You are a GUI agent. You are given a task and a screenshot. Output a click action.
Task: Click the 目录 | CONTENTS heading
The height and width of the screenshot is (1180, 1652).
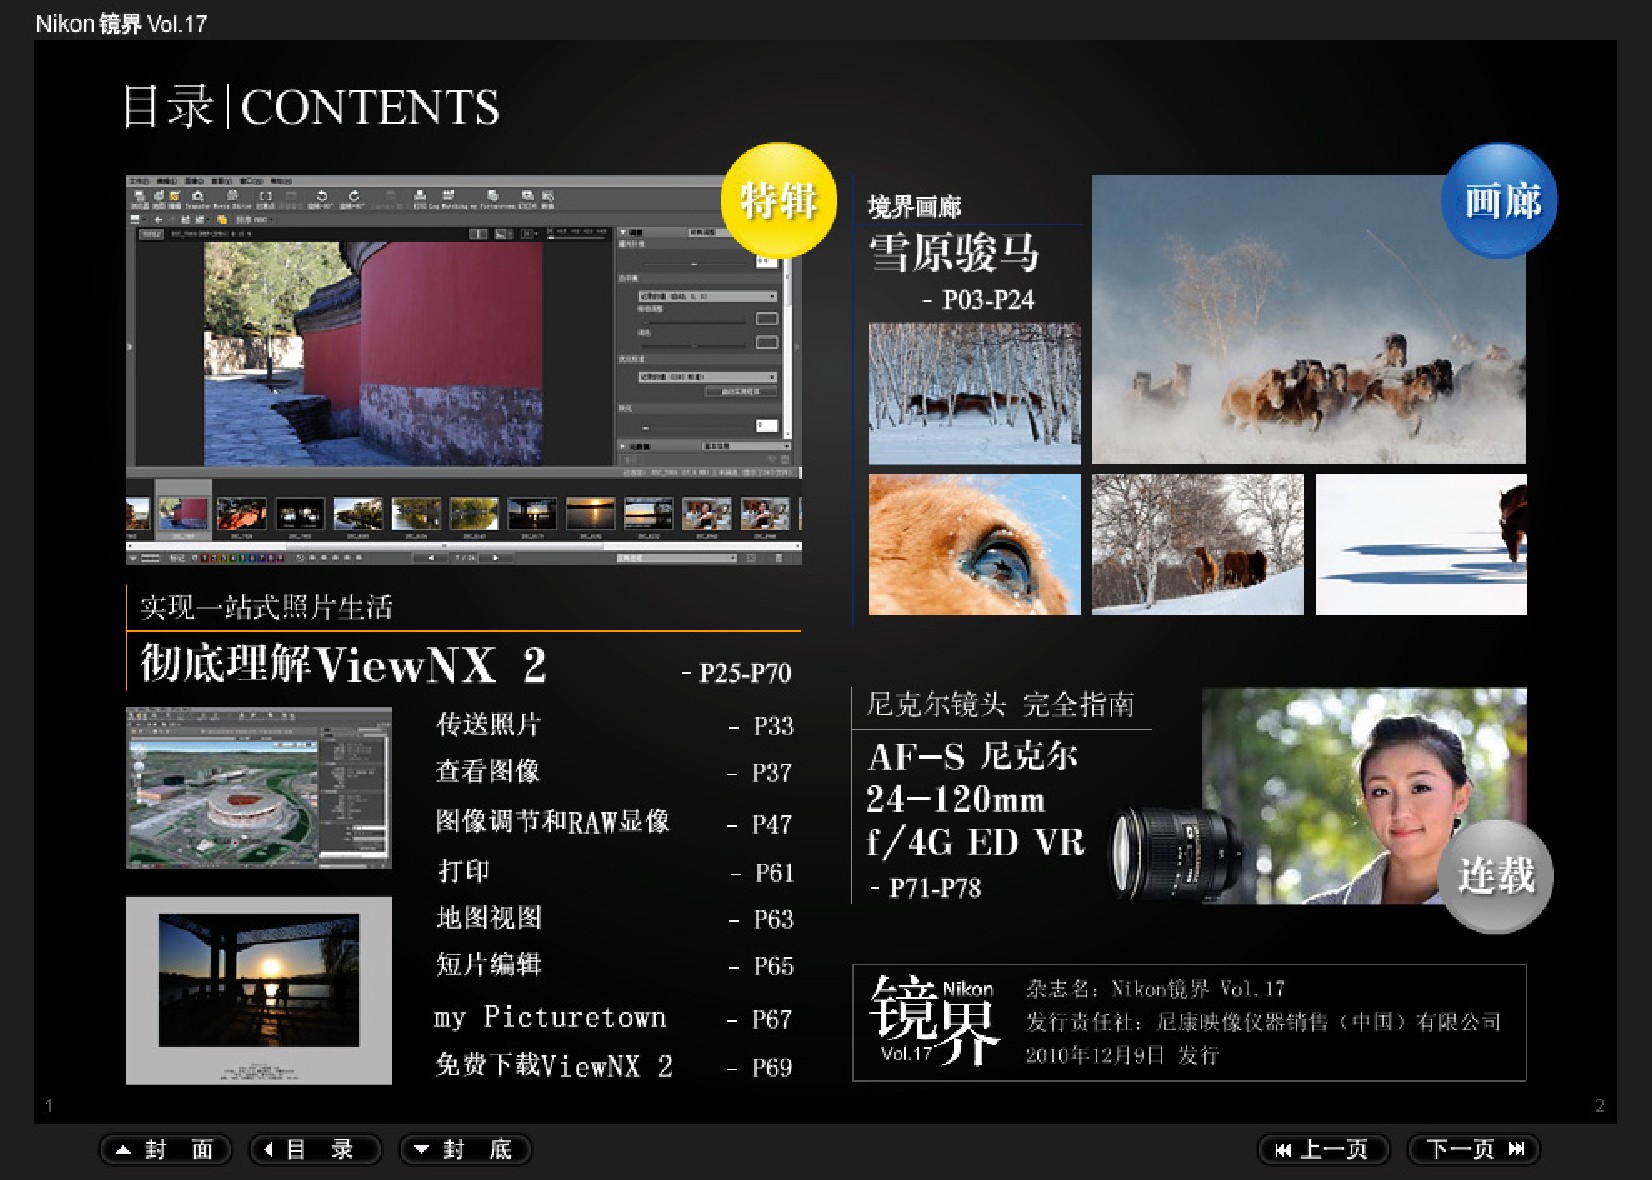(311, 107)
